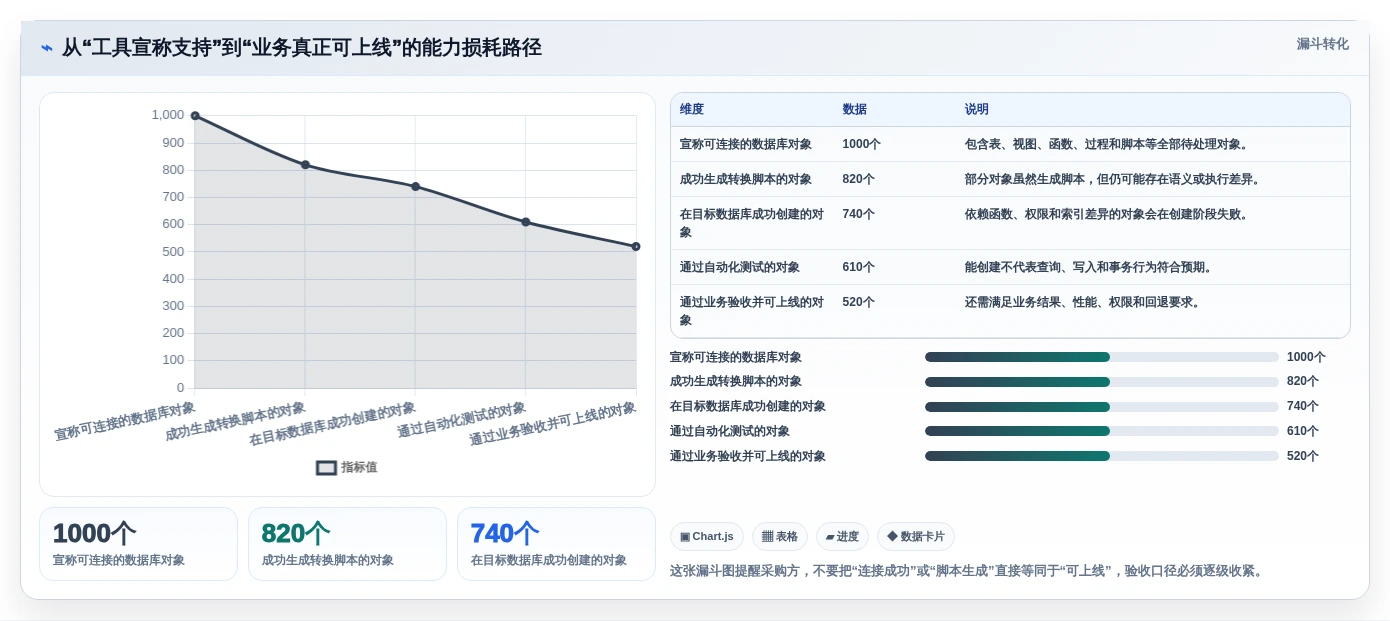
Task: Click table cell 成功生成转换脚本的对象
Action: (745, 179)
